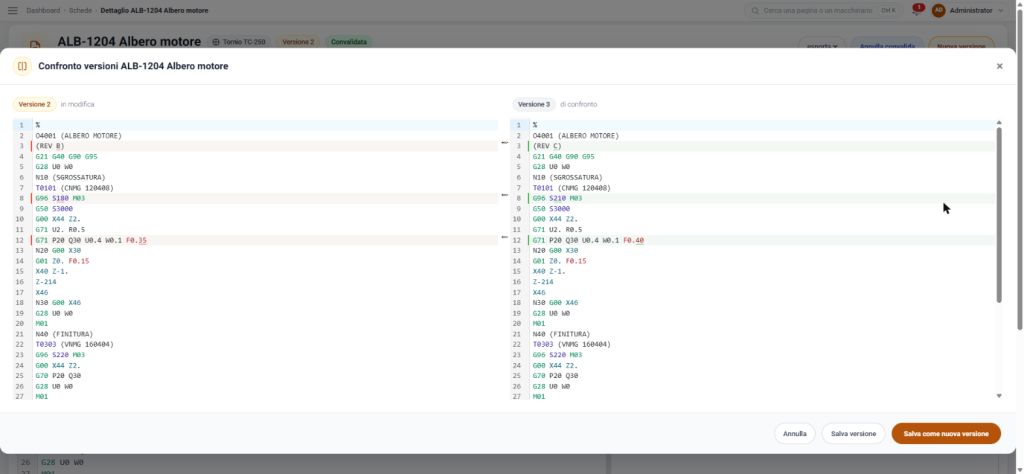Image resolution: width=1024 pixels, height=474 pixels.
Task: Click the Ctrl K shortcut badge
Action: tap(888, 10)
